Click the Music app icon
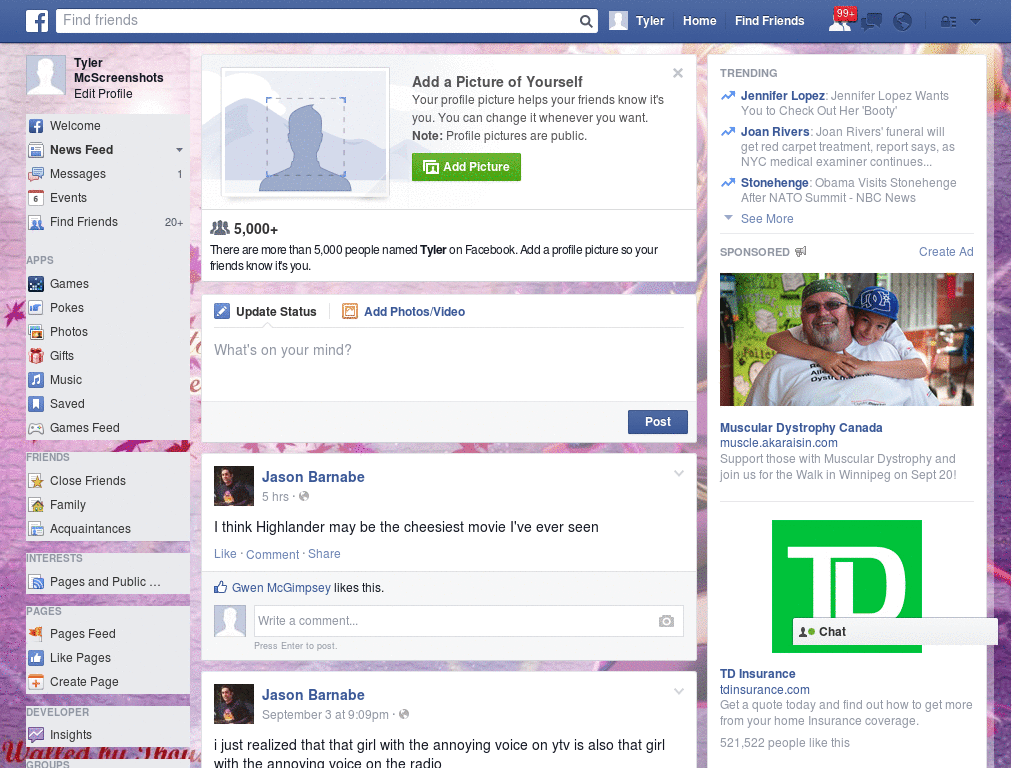The height and width of the screenshot is (768, 1024). coord(36,380)
